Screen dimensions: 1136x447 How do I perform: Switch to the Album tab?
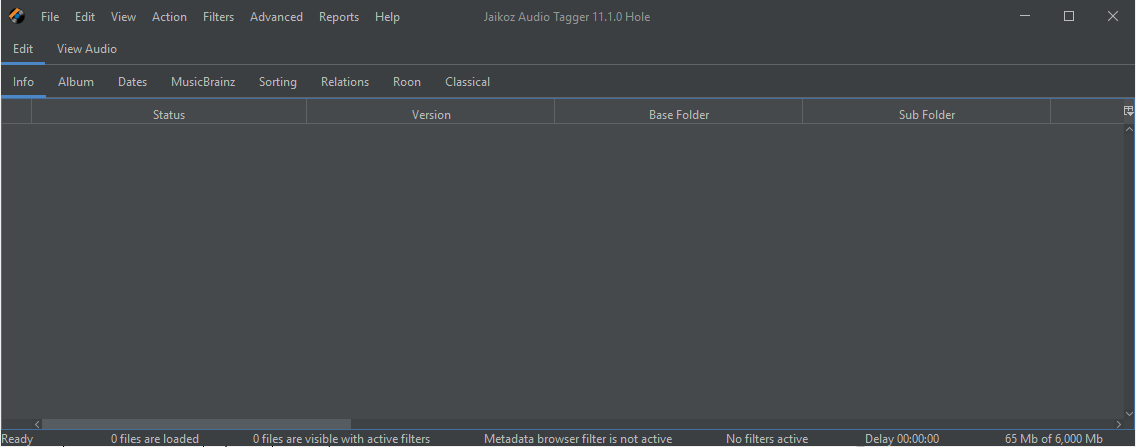tap(76, 82)
